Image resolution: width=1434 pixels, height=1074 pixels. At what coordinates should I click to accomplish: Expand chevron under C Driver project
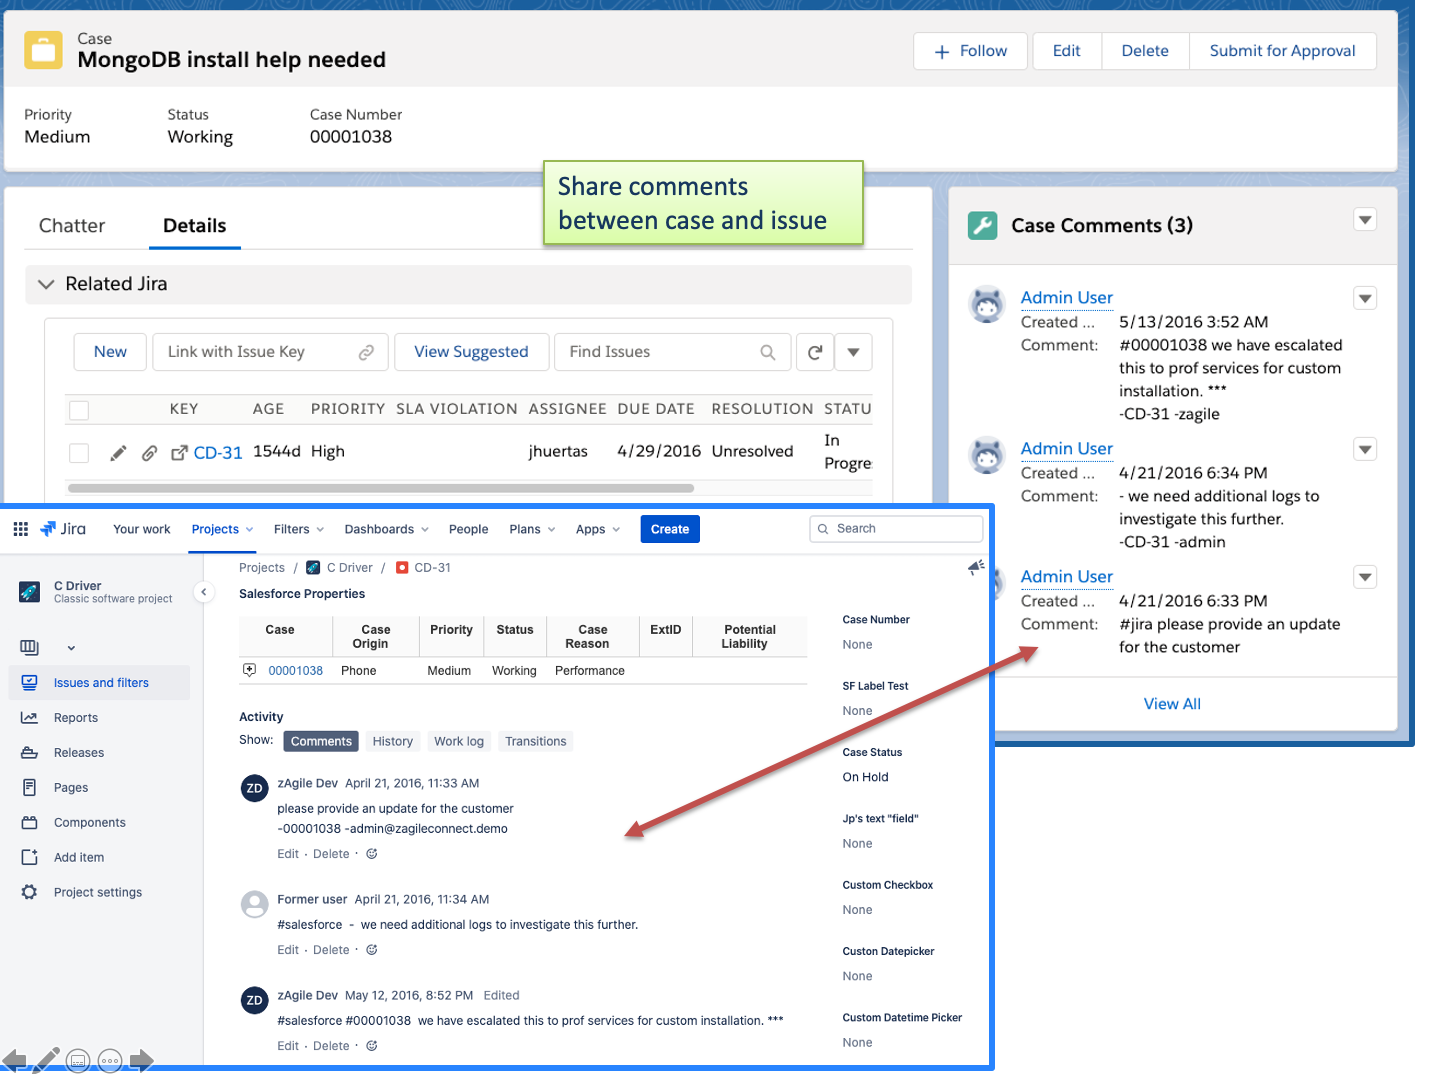71,648
